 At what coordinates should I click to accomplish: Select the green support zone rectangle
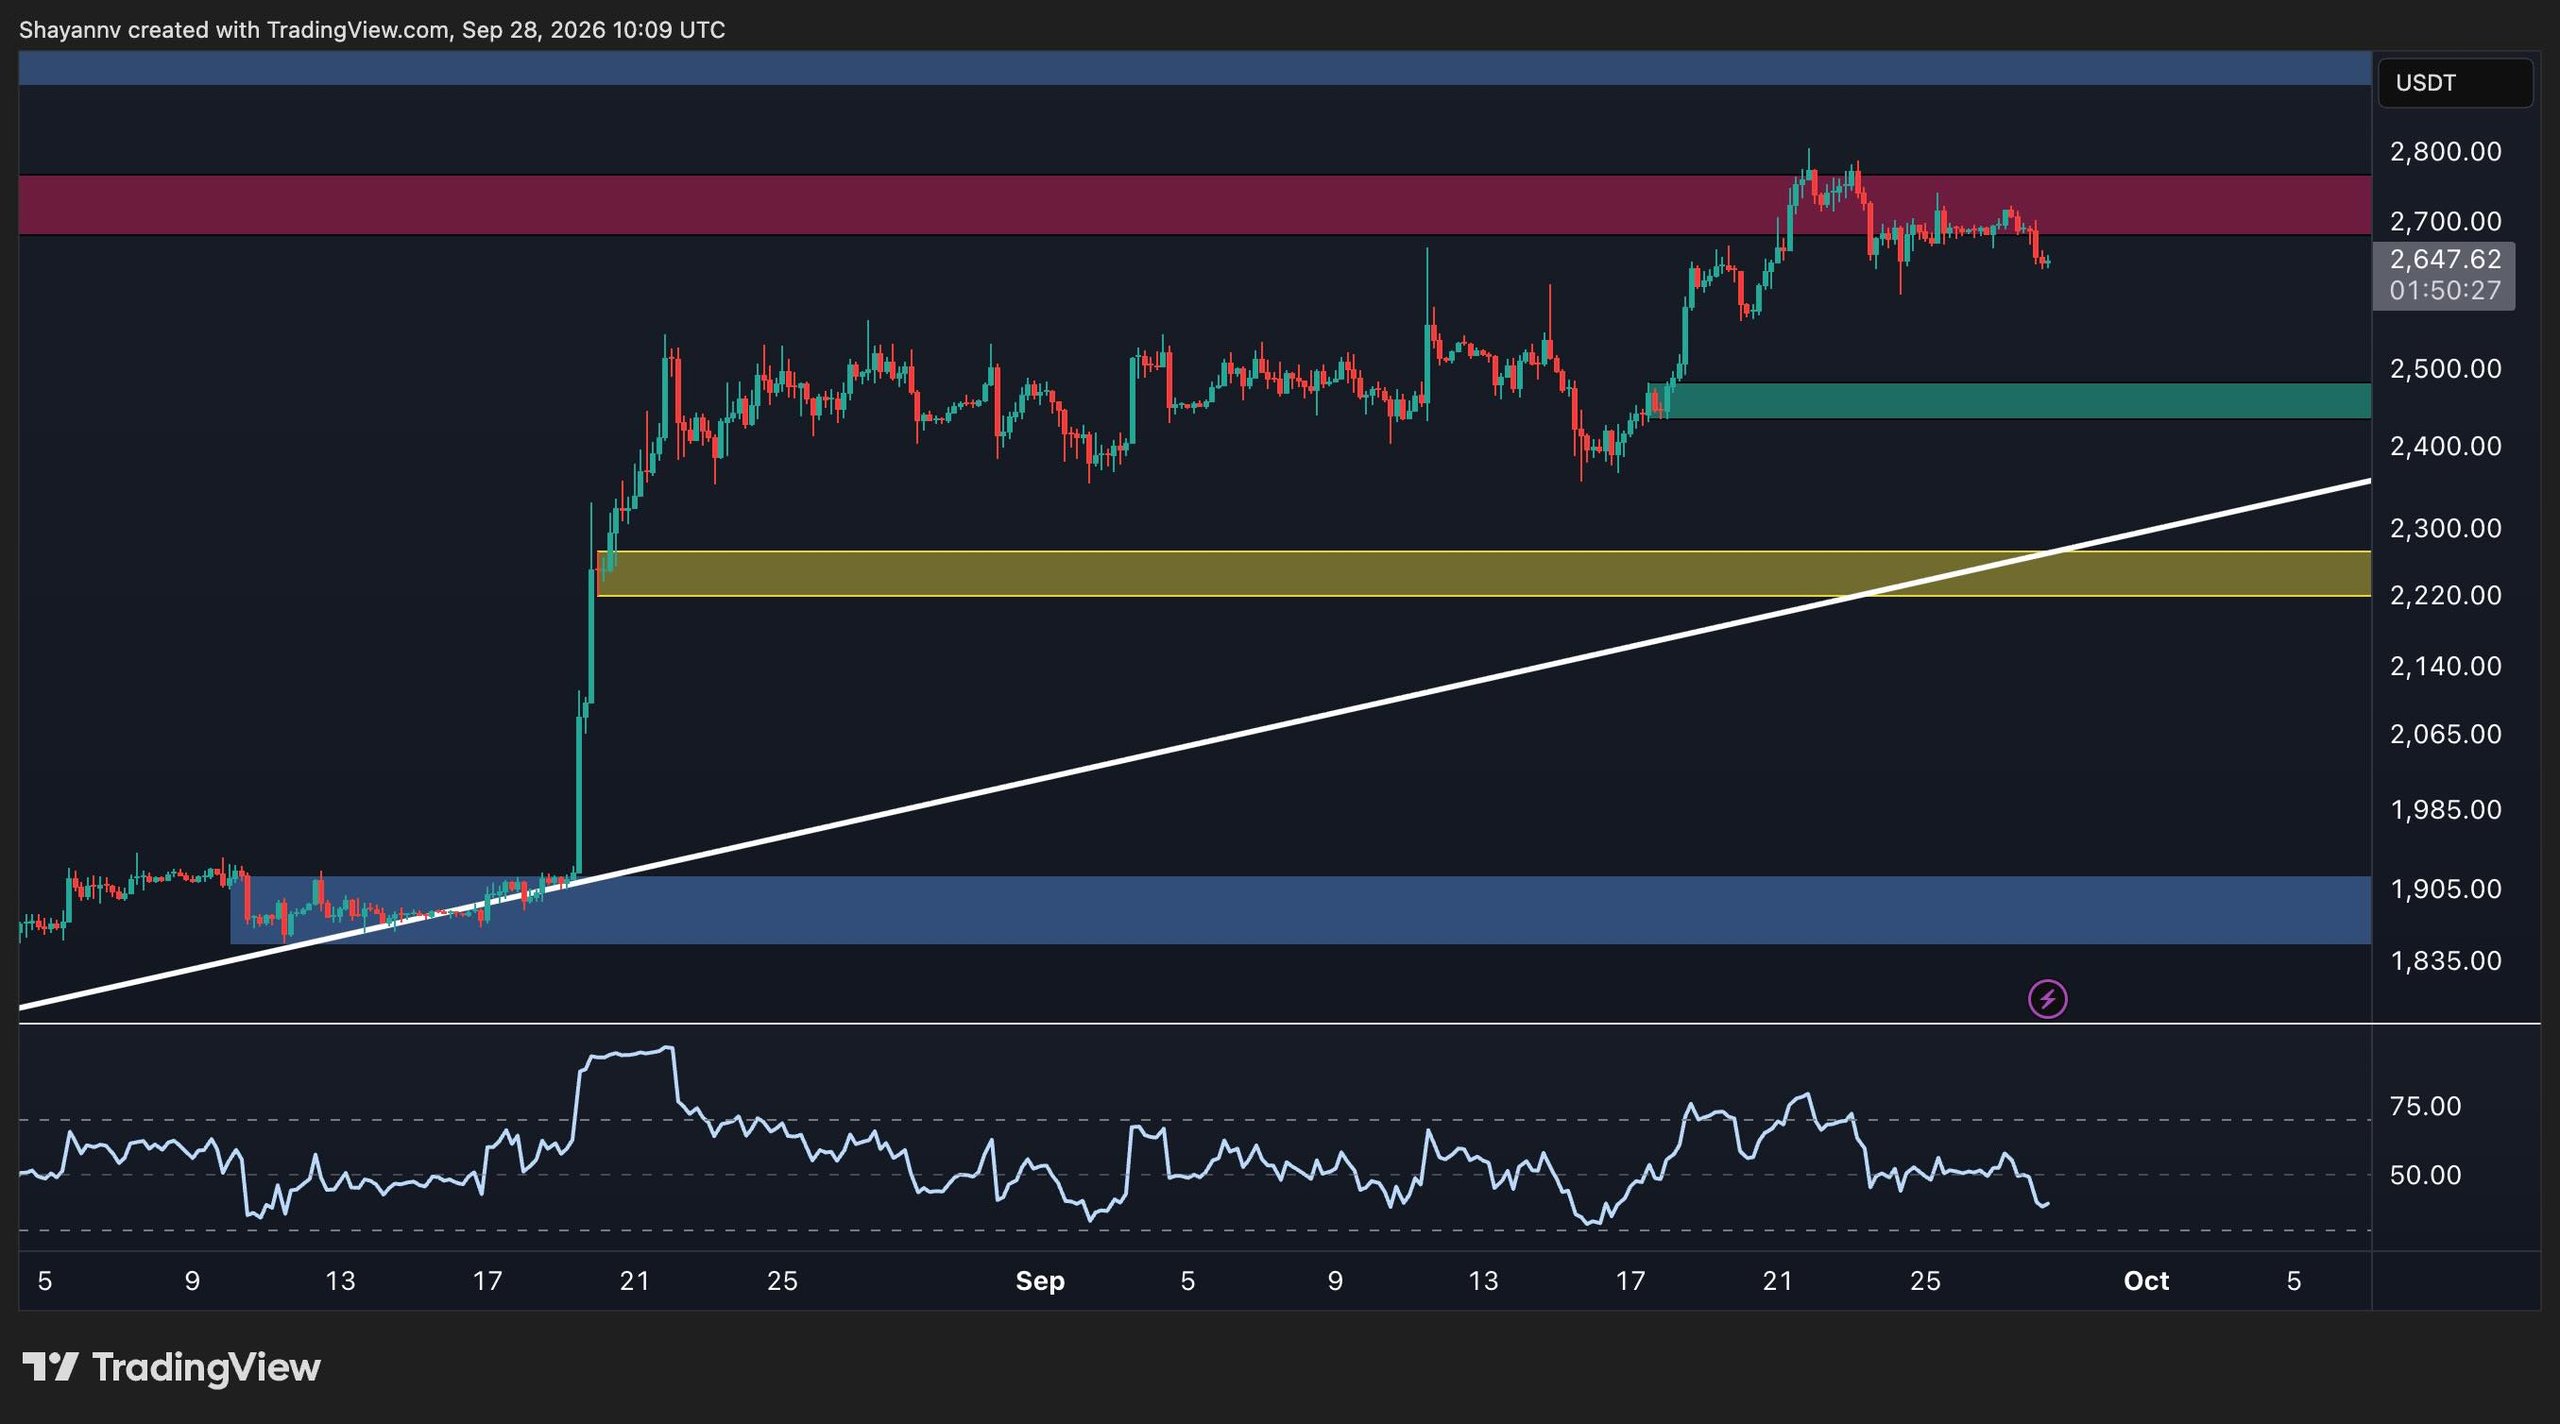[2015, 400]
